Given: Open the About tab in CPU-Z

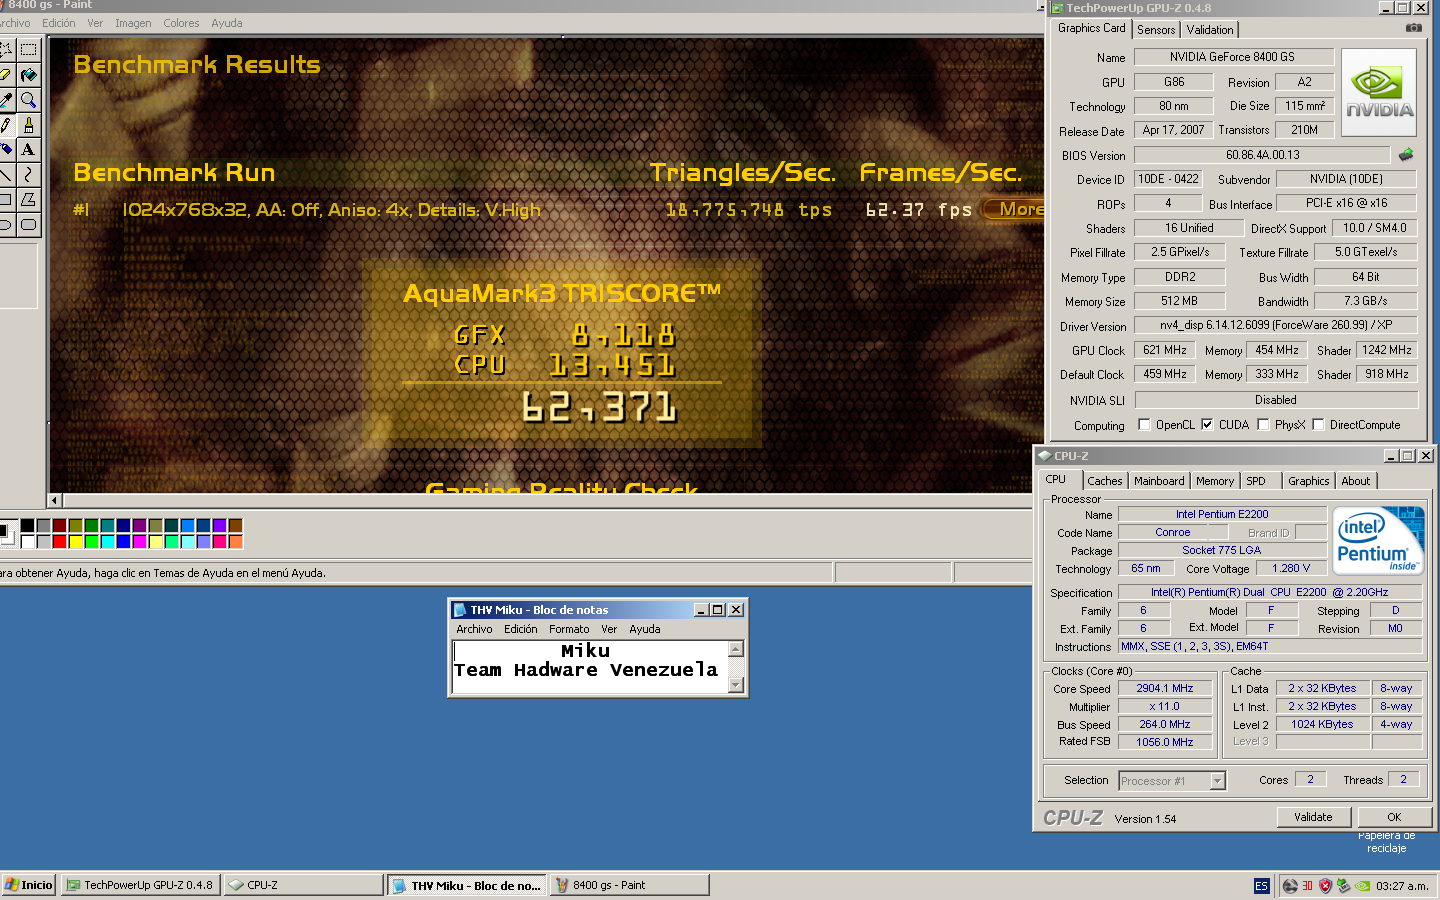Looking at the screenshot, I should 1356,481.
